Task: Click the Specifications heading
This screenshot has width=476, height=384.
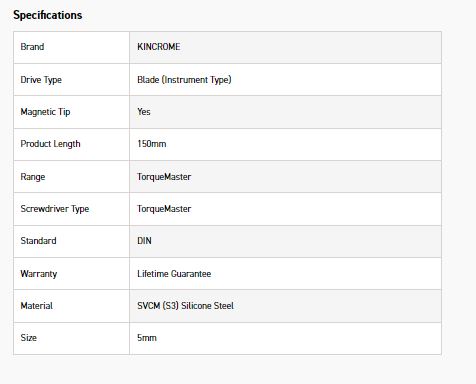Action: pos(48,15)
